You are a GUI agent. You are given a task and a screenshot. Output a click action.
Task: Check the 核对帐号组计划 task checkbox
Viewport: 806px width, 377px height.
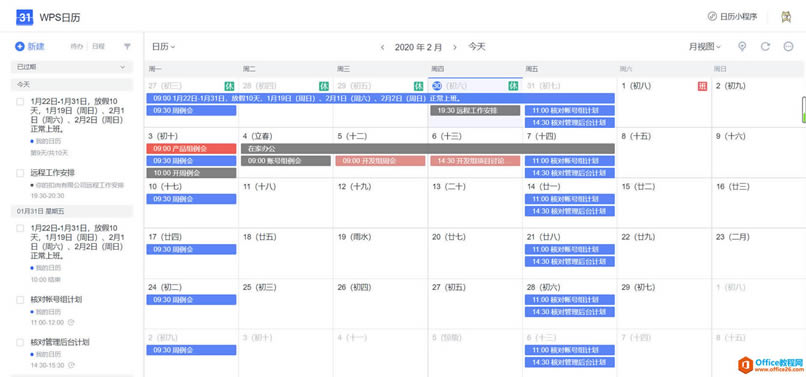[20, 300]
